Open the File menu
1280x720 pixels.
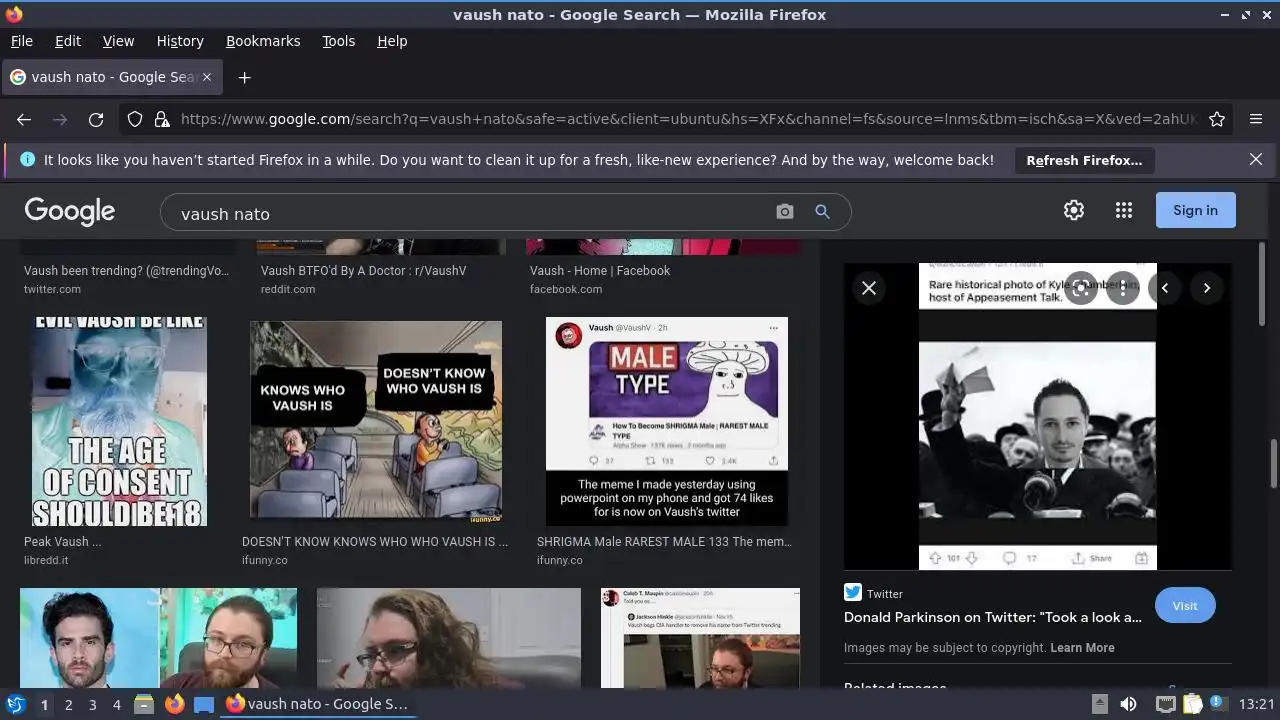click(x=21, y=41)
